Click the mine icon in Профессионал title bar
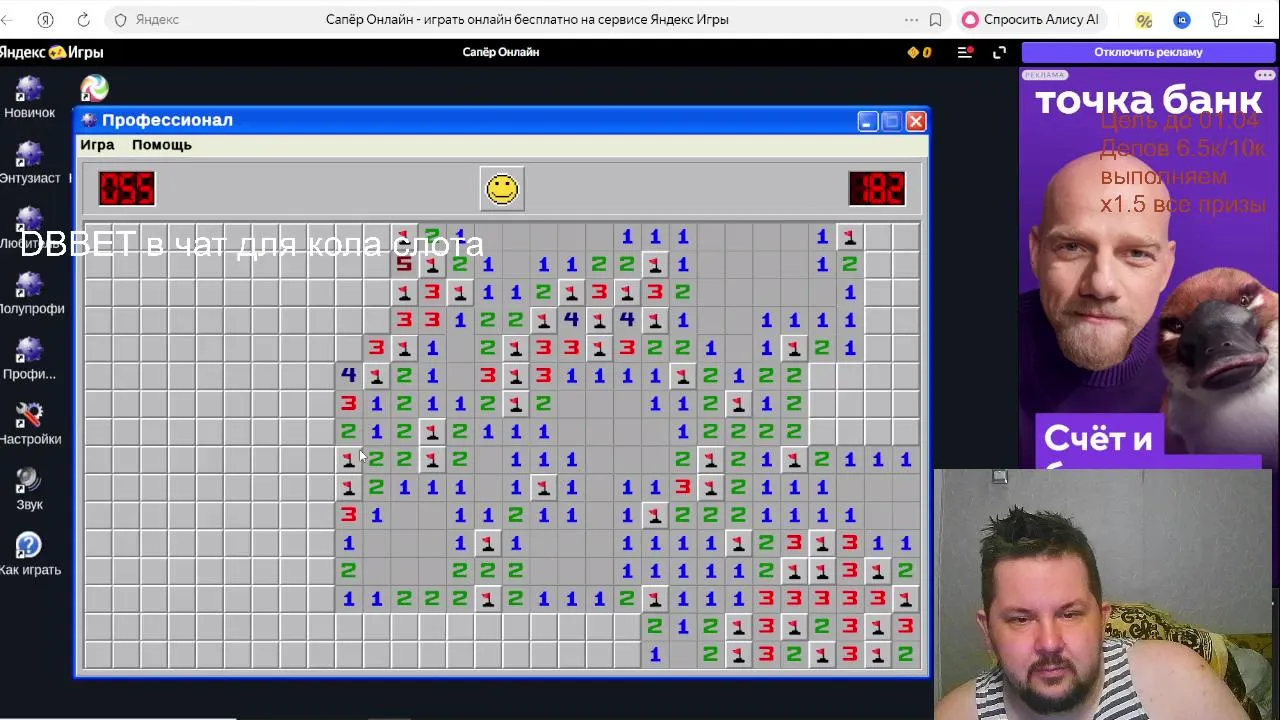The height and width of the screenshot is (720, 1280). (89, 120)
